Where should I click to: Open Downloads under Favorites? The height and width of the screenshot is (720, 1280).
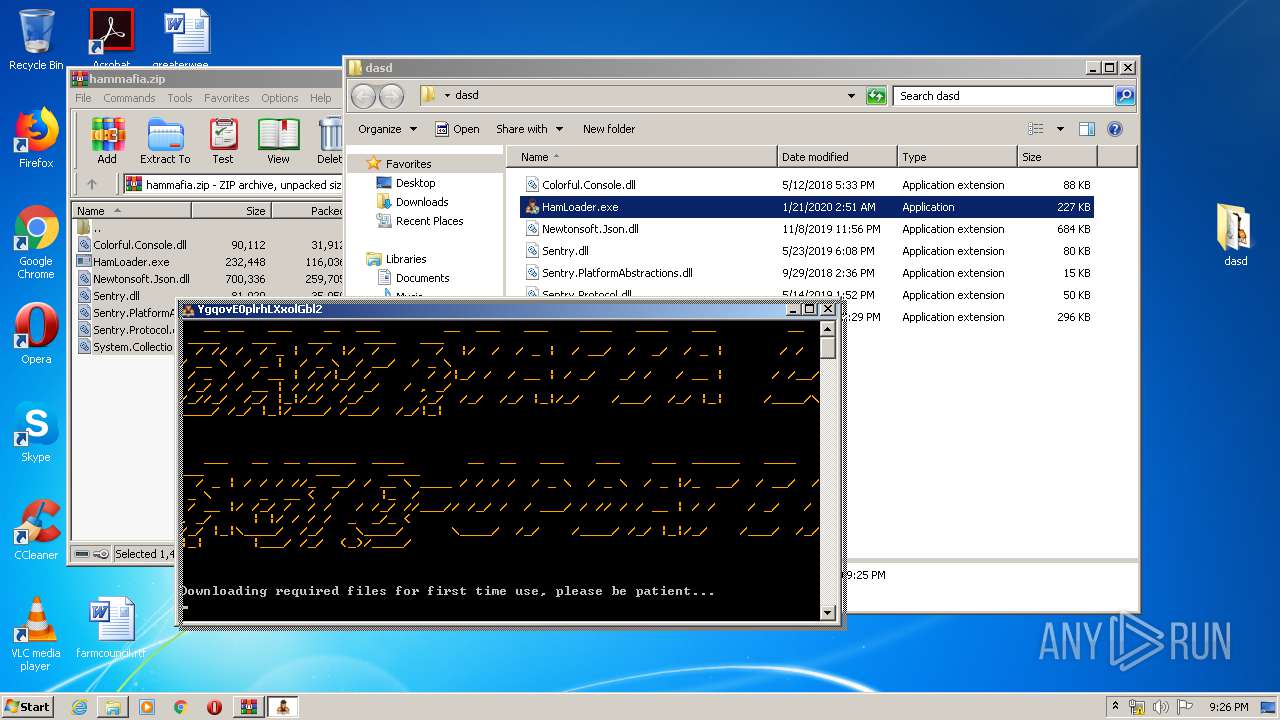422,202
